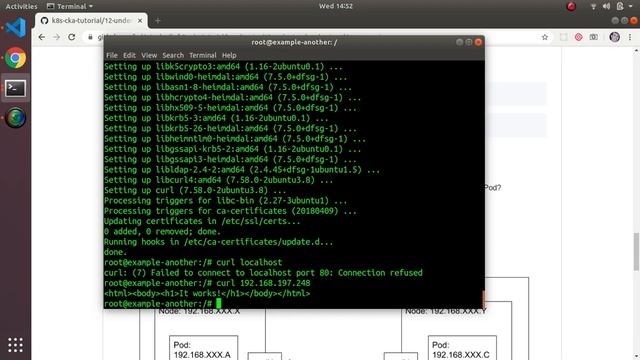Open the terminal File menu
The image size is (640, 360).
tap(112, 55)
